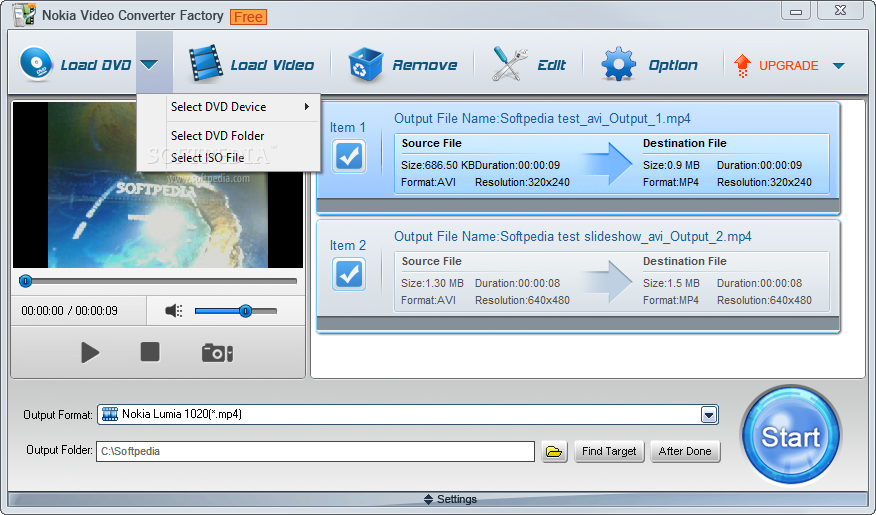Open the Option gear icon
This screenshot has height=515, width=876.
click(618, 64)
